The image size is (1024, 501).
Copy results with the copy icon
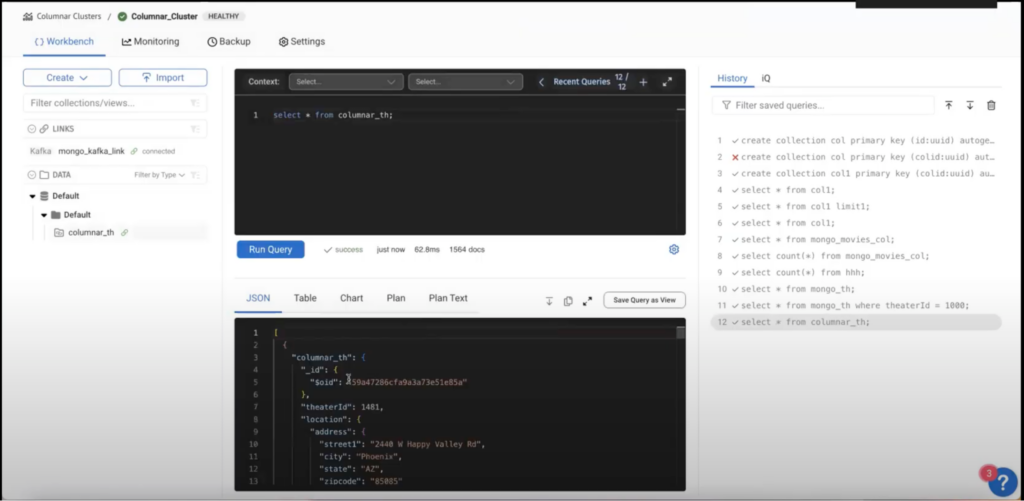(568, 301)
